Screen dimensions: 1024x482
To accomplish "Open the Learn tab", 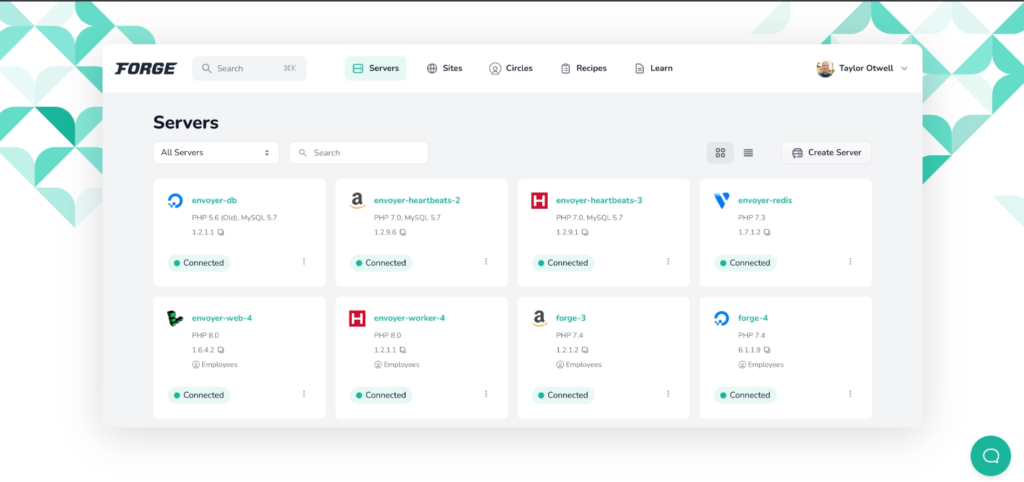I will (654, 69).
